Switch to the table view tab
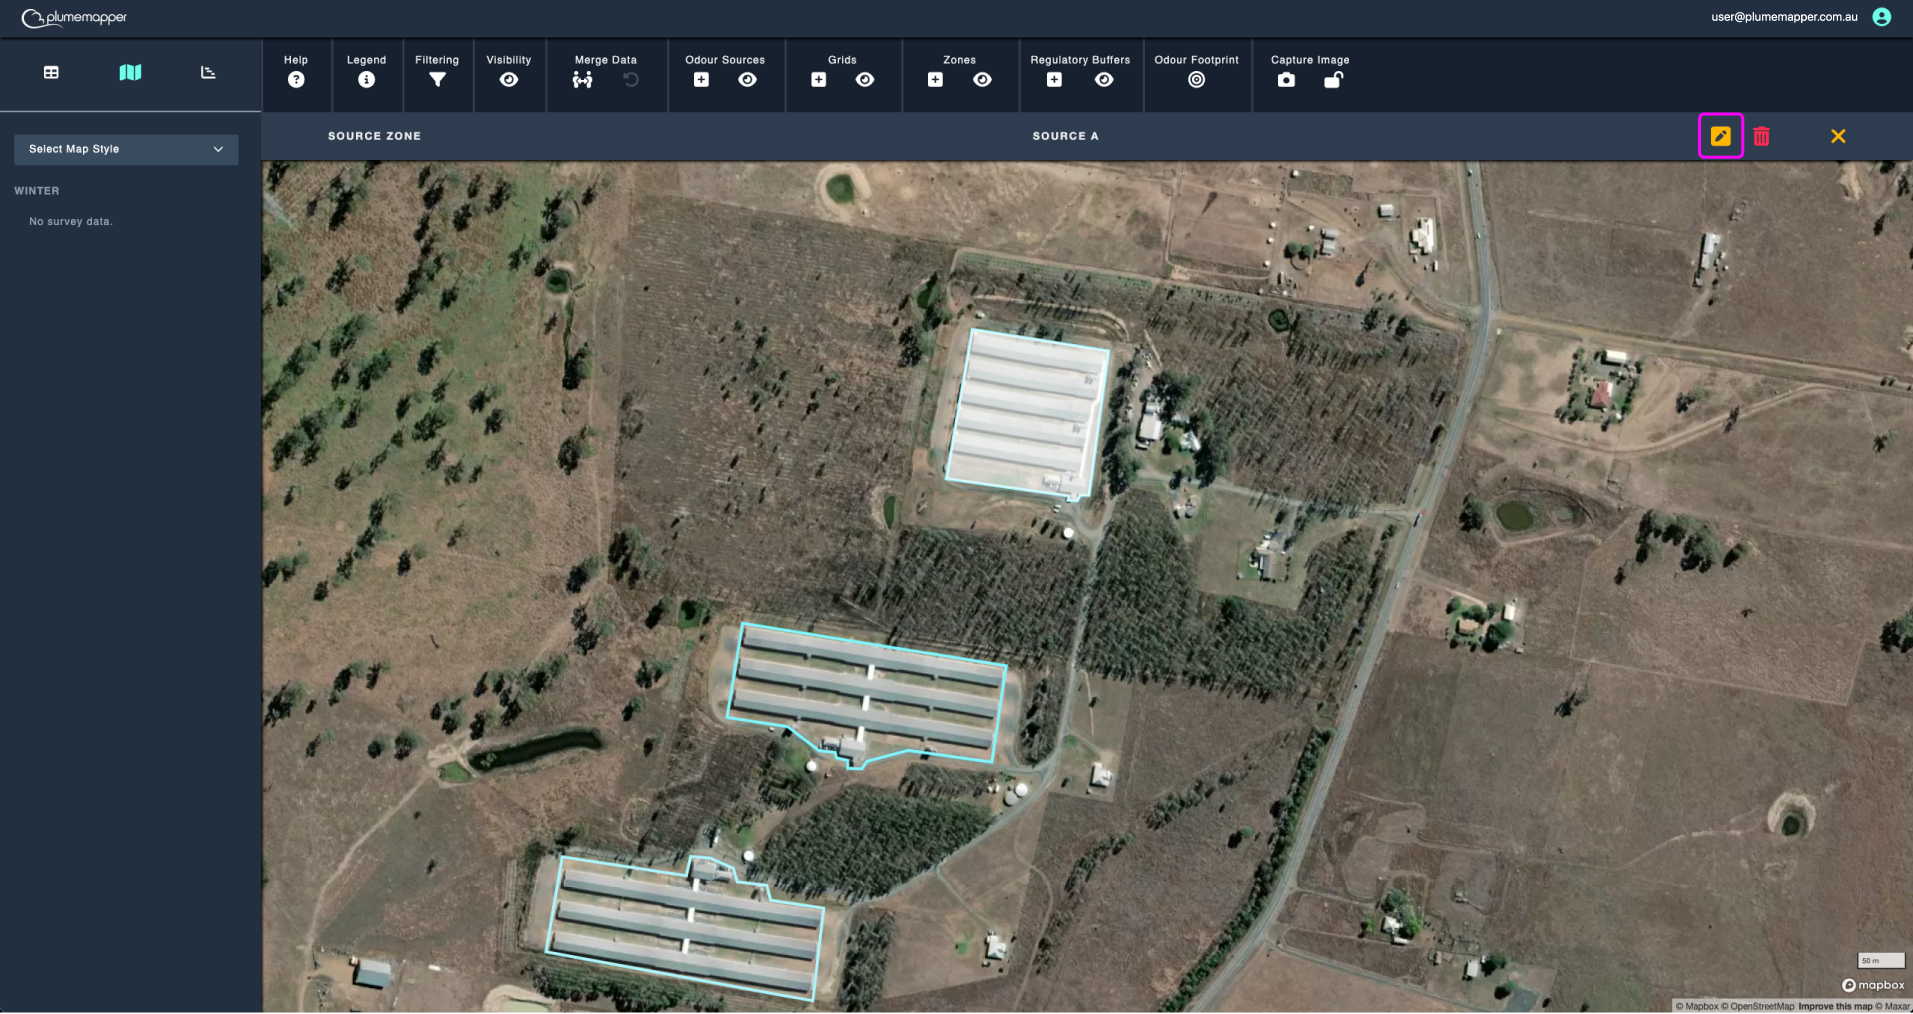1913x1014 pixels. coord(51,72)
